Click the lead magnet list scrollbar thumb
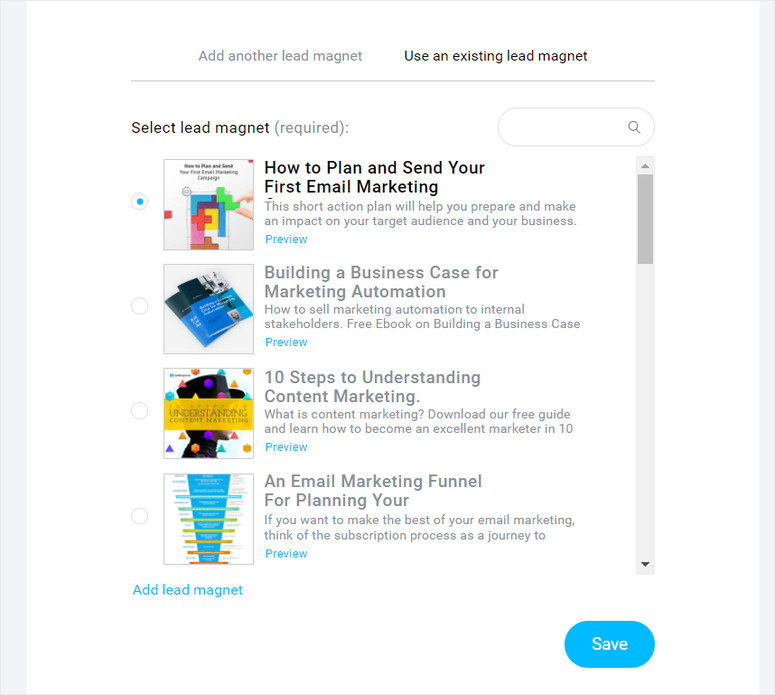The width and height of the screenshot is (775, 695). pos(645,219)
